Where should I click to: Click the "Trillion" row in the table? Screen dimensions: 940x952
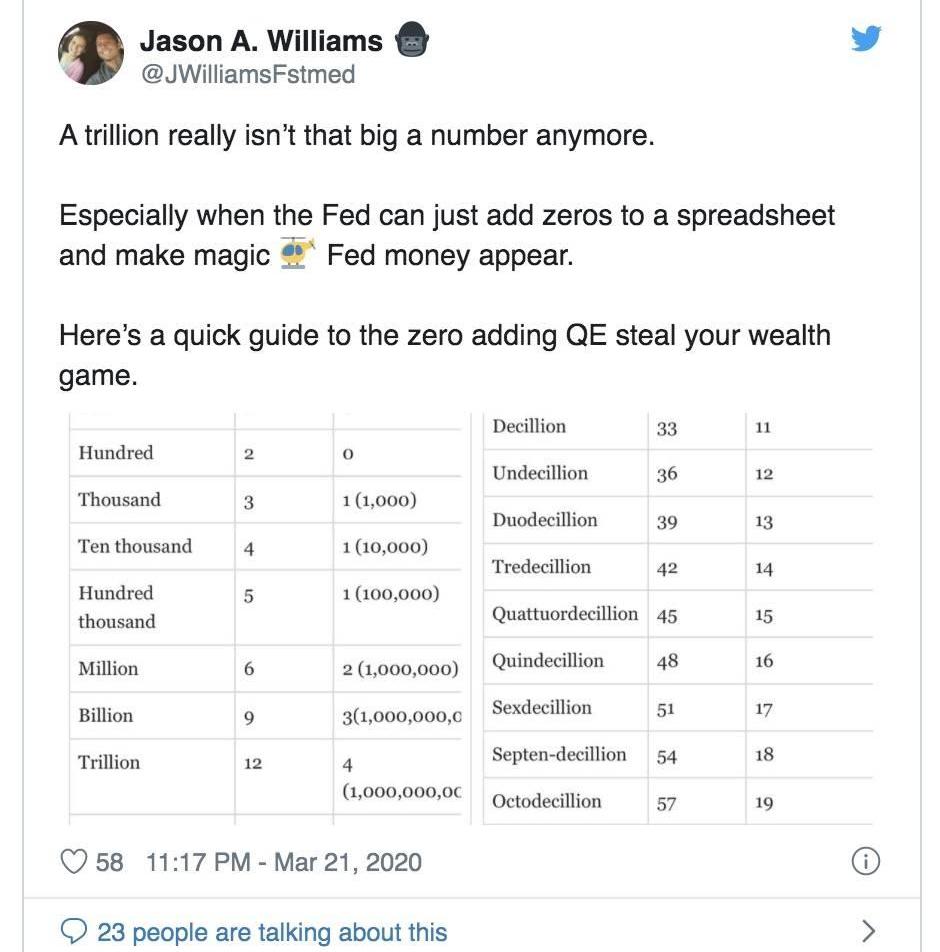(110, 762)
